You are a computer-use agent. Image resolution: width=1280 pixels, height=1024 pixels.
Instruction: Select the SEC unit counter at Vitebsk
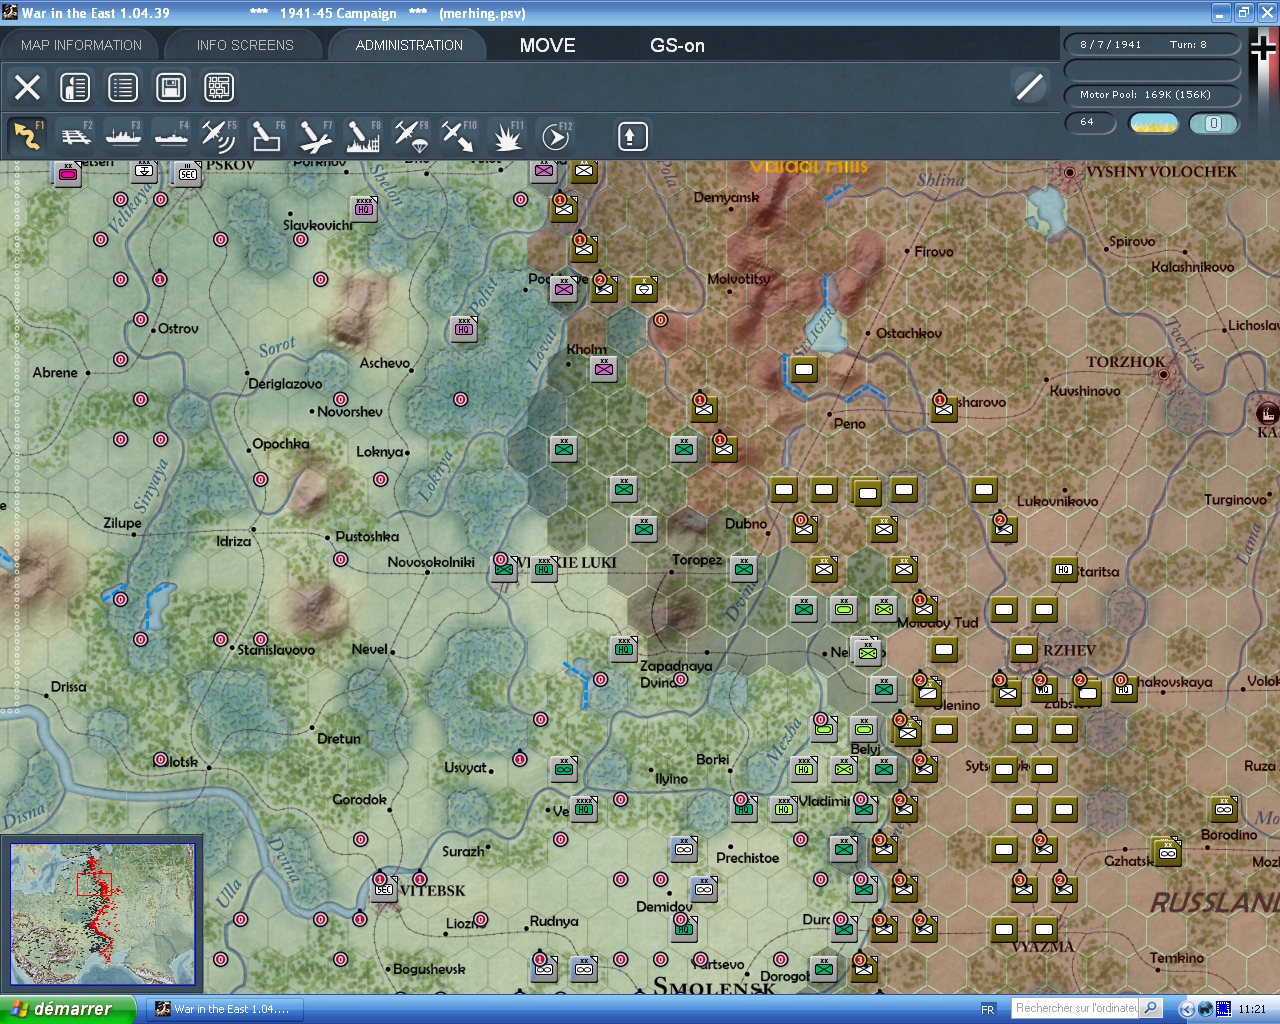pyautogui.click(x=384, y=889)
